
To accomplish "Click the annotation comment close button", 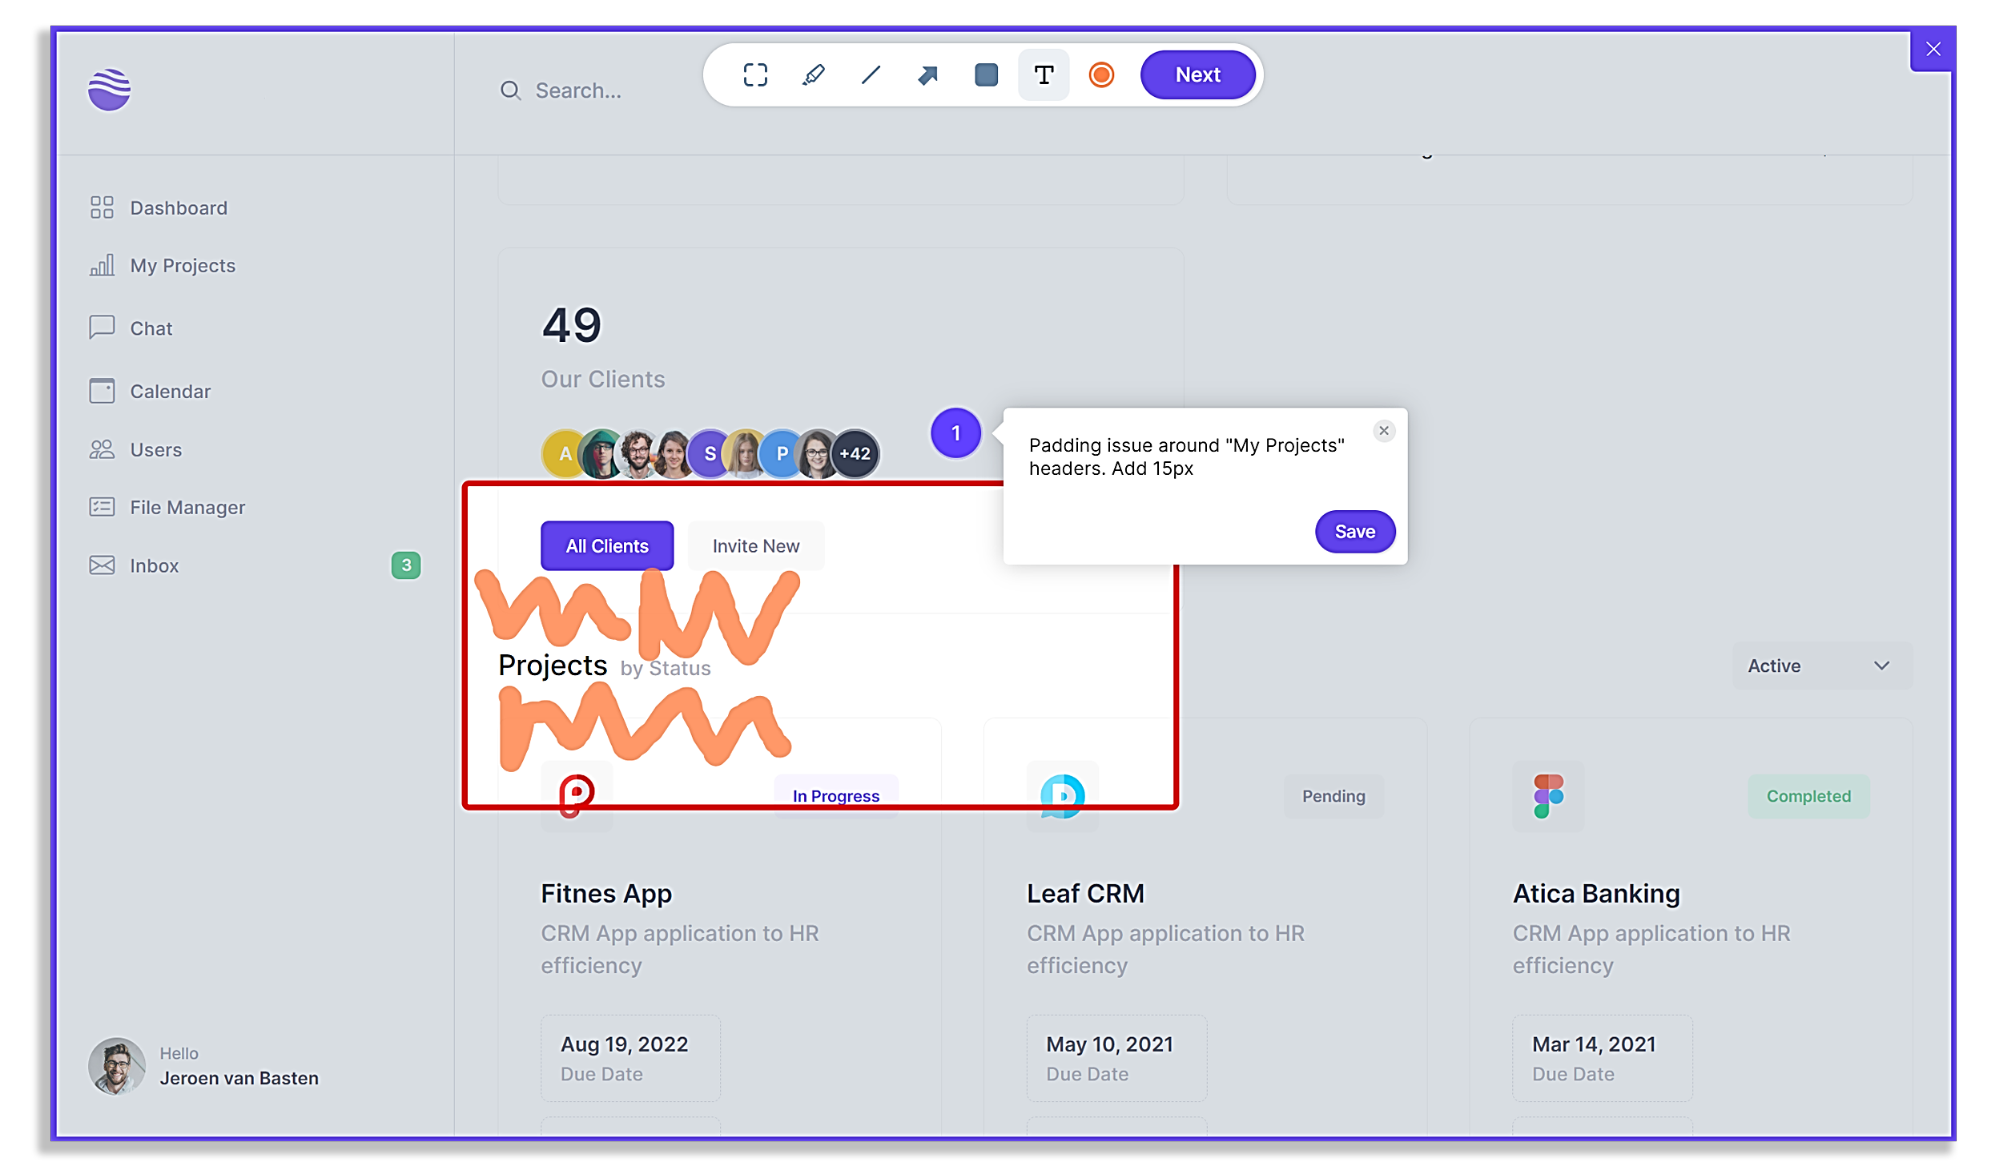I will (1385, 430).
